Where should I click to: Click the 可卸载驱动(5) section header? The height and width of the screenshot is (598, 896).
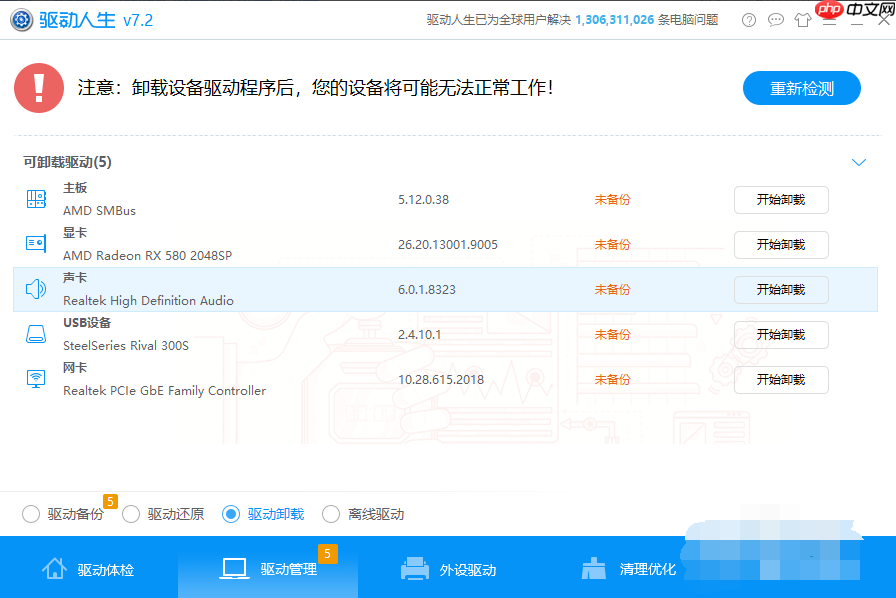pos(67,162)
